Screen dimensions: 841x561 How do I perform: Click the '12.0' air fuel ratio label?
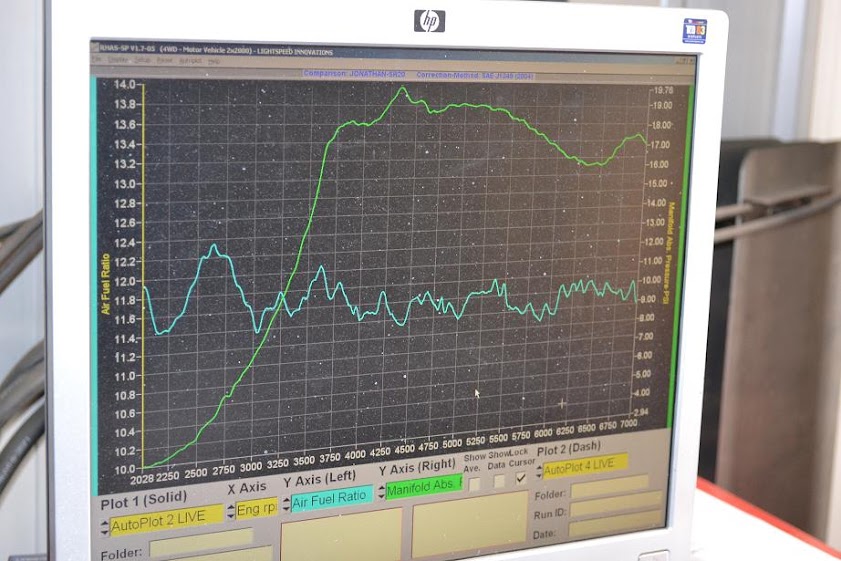click(x=124, y=281)
